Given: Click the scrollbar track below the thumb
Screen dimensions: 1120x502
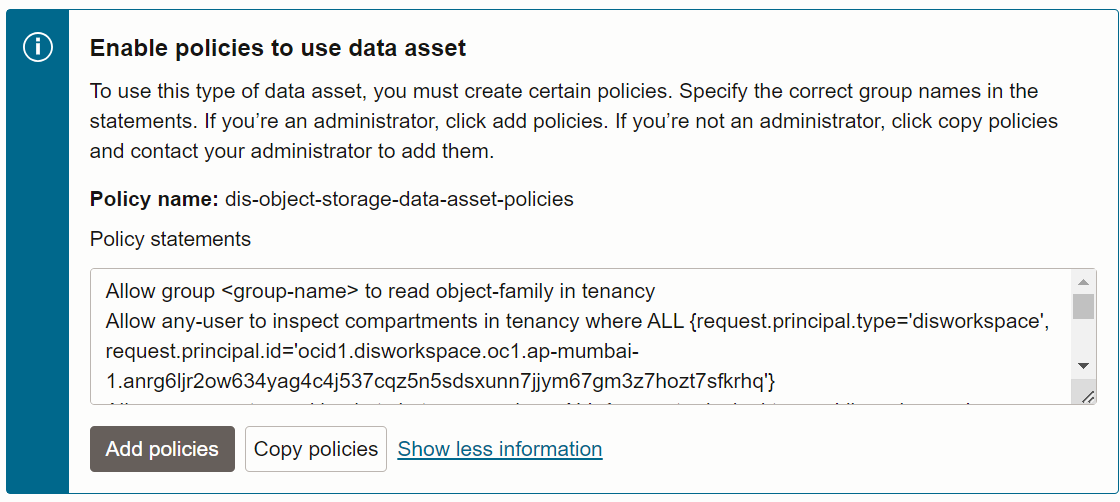Looking at the screenshot, I should point(1083,338).
